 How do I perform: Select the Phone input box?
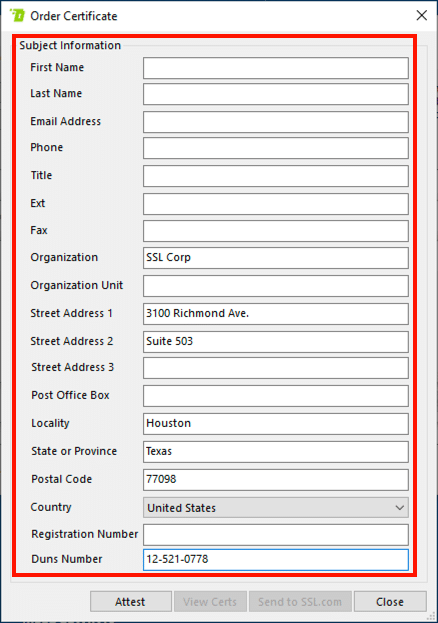(275, 148)
